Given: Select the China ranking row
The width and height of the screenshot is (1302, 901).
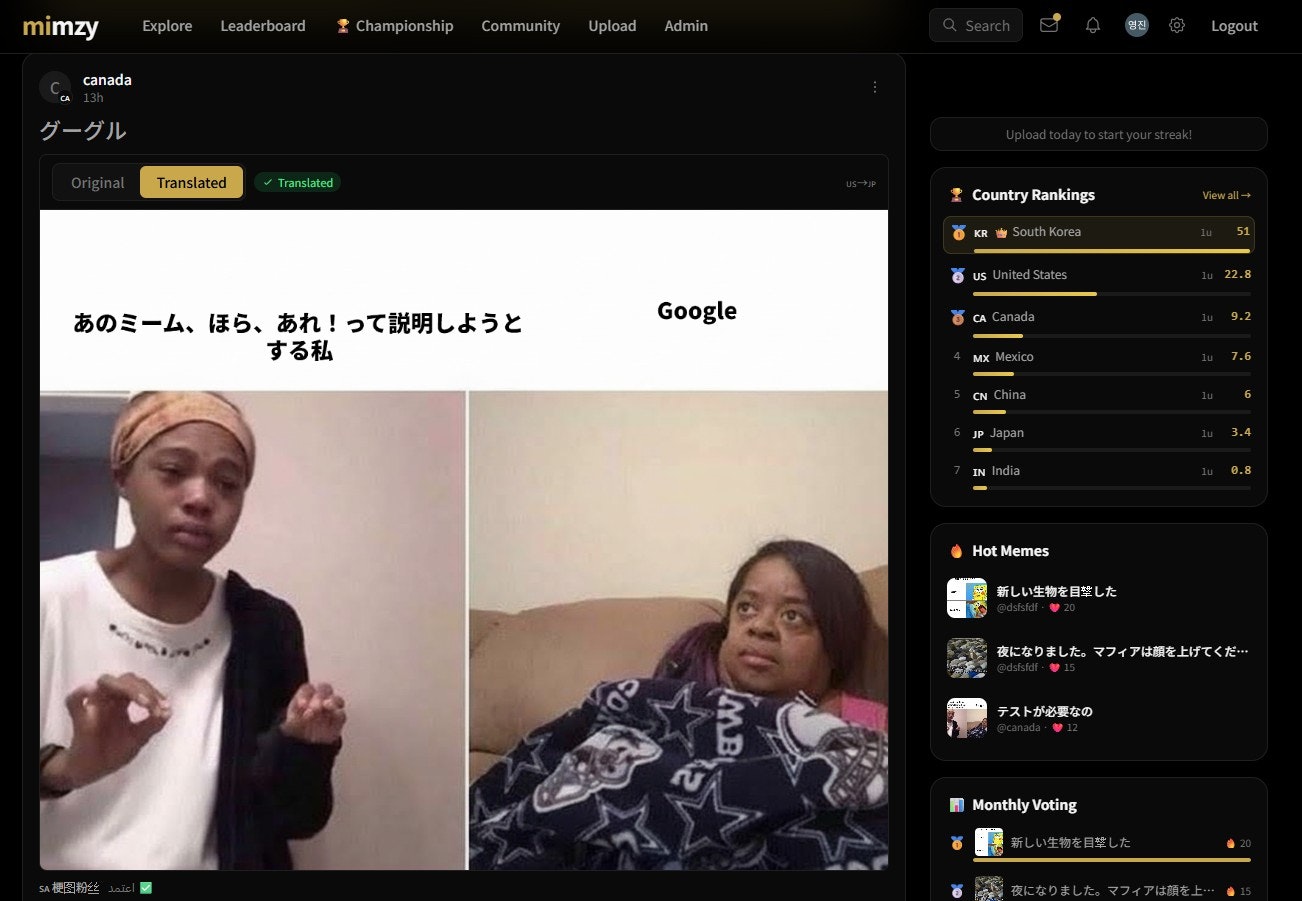Looking at the screenshot, I should (x=1099, y=398).
